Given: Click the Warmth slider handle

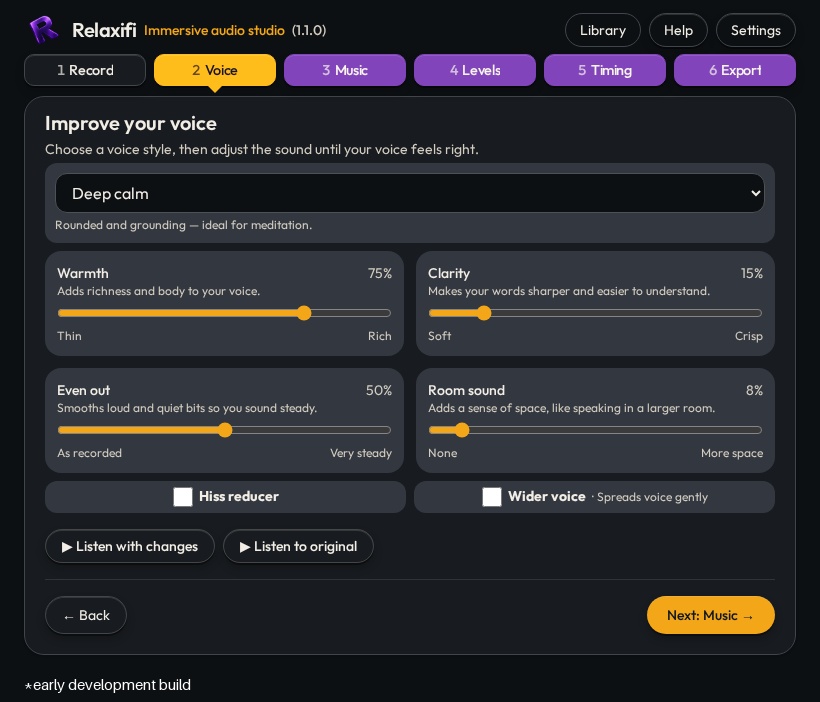Looking at the screenshot, I should [304, 313].
